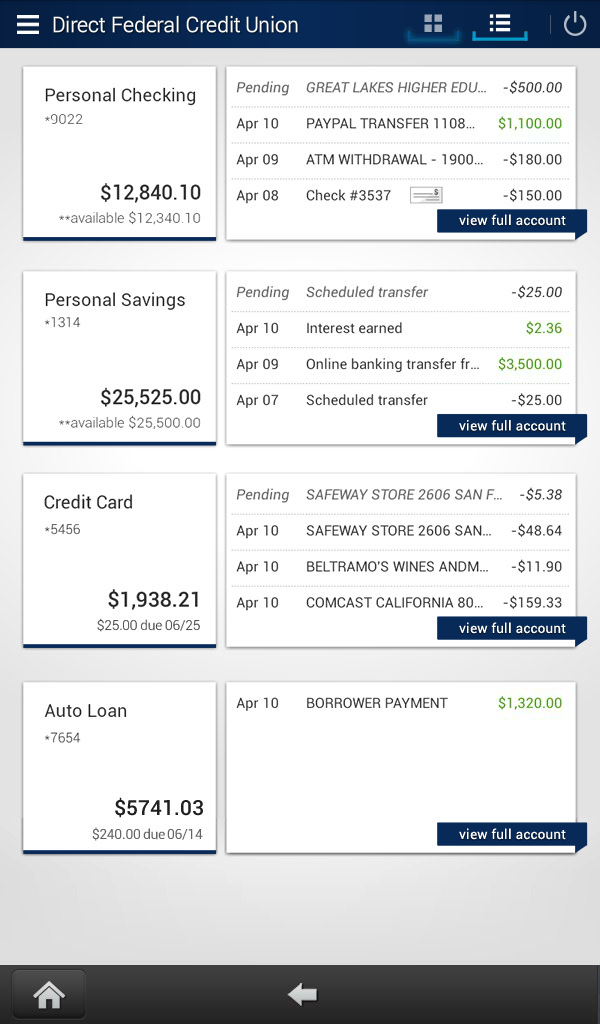Open the pending GREAT LAKES HIGHER EDU transaction
Image resolution: width=600 pixels, height=1024 pixels.
tap(400, 87)
